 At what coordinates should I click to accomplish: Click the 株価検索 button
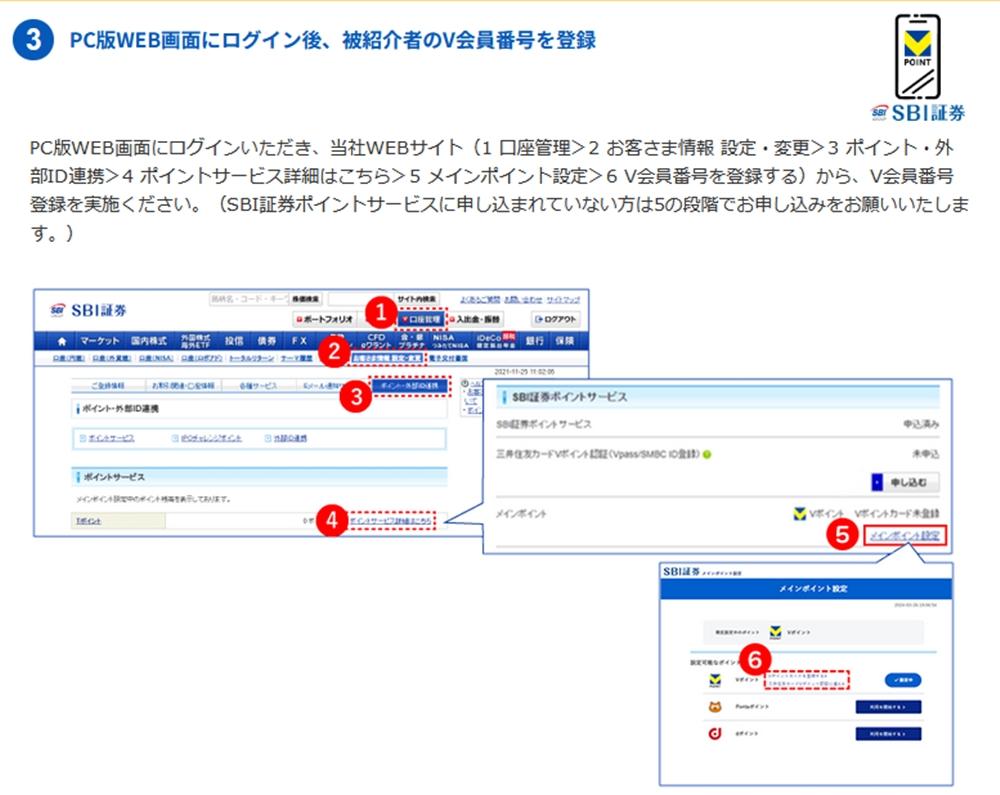pyautogui.click(x=306, y=299)
